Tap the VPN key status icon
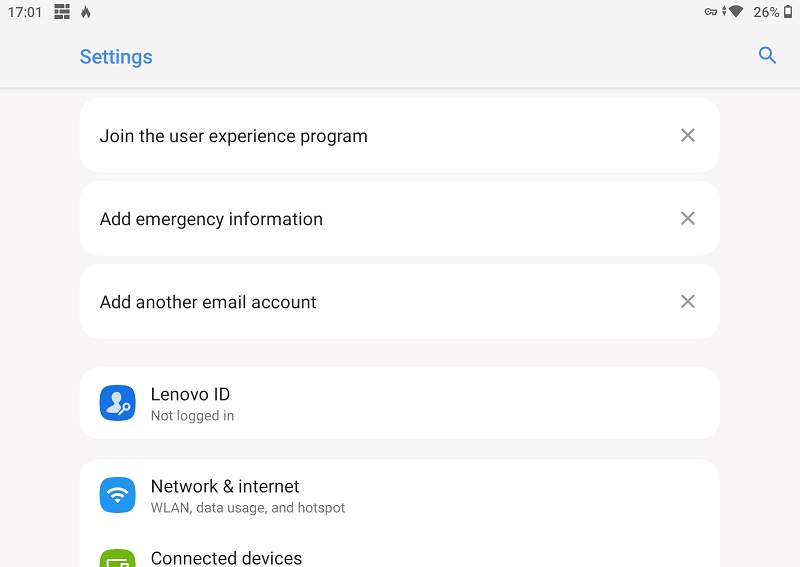Screen dimensions: 800x567 (x=711, y=12)
